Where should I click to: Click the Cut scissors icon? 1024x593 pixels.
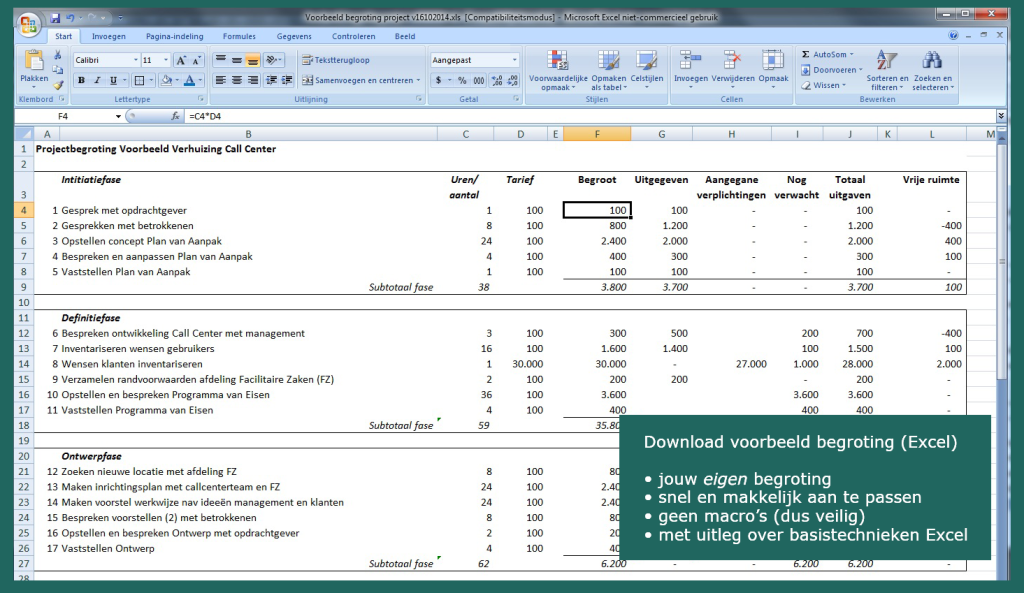click(x=58, y=55)
